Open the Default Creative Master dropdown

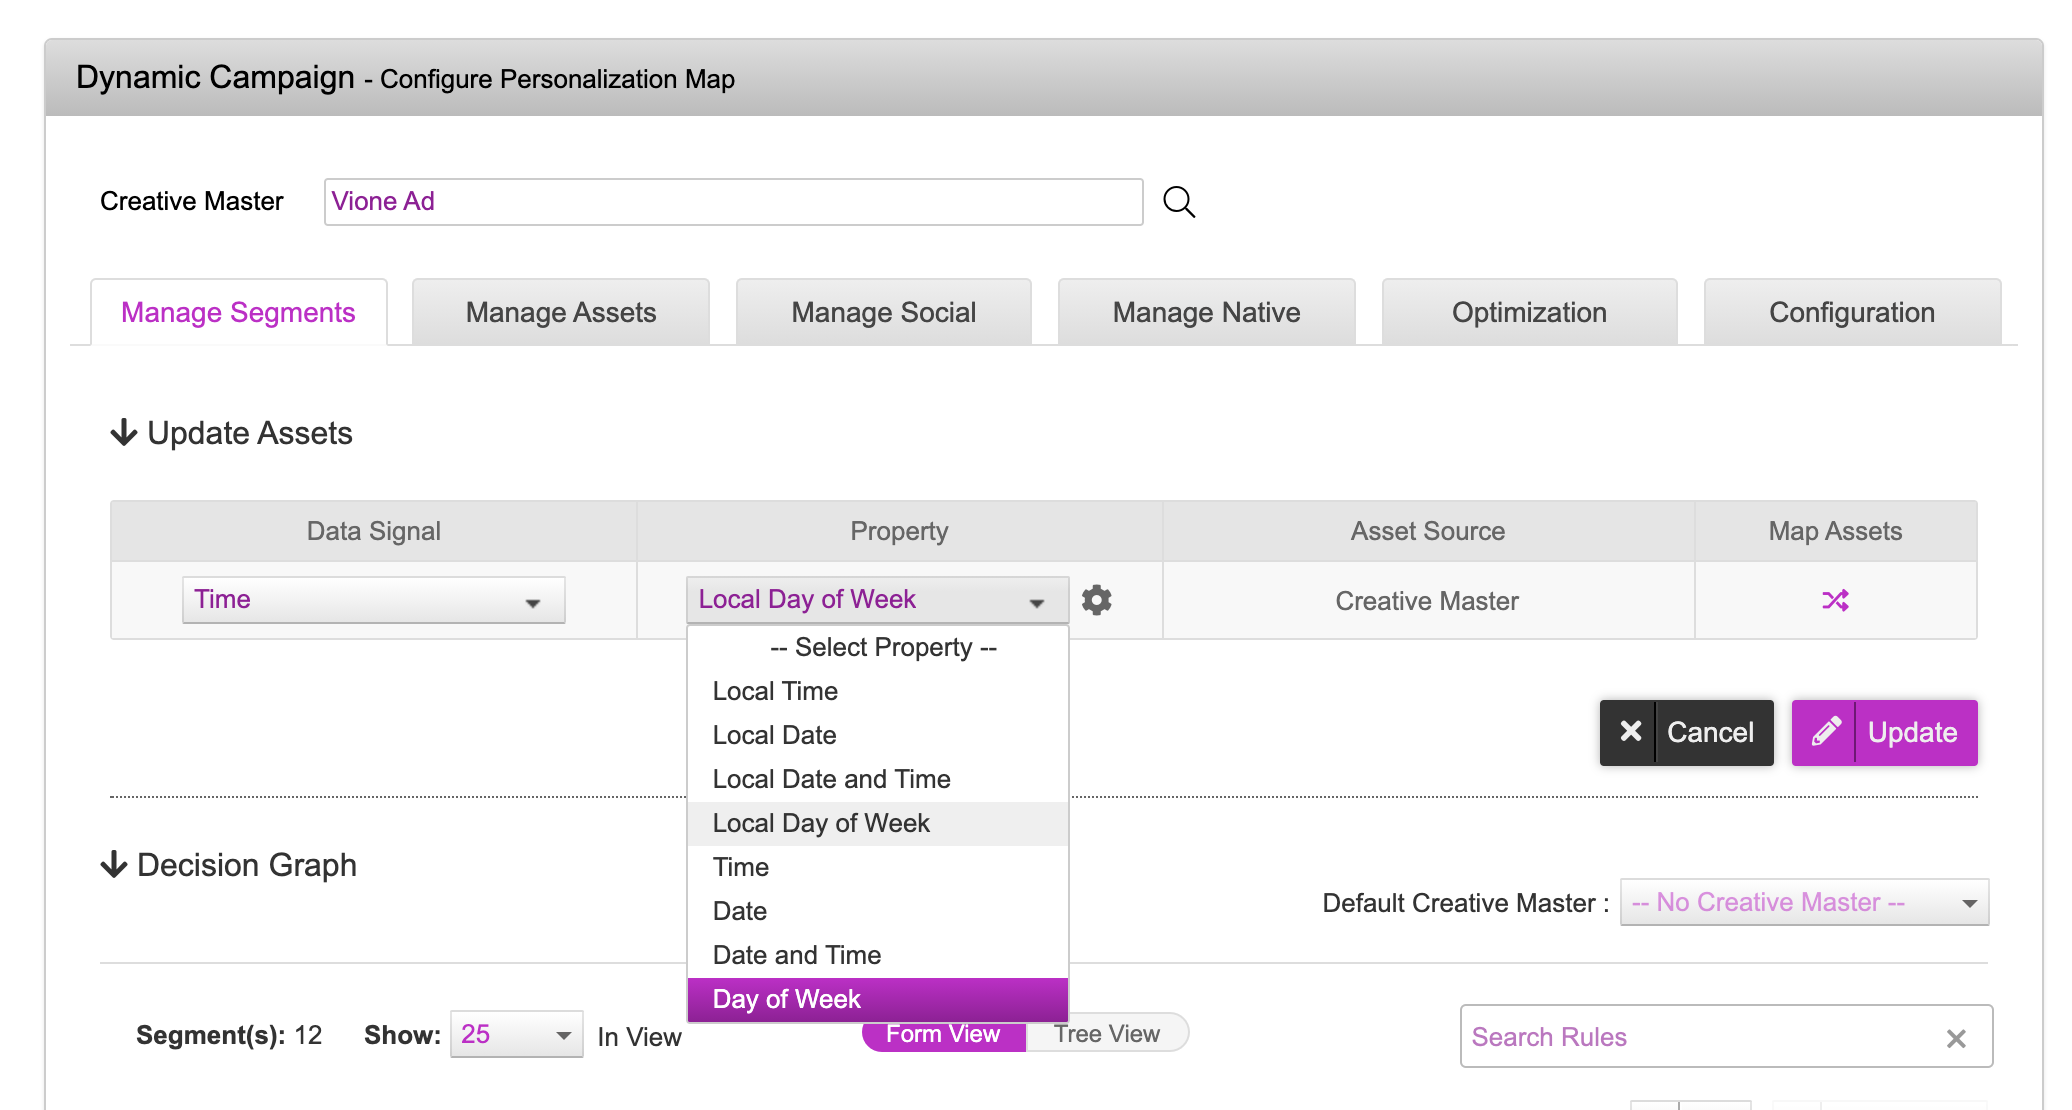(1803, 903)
